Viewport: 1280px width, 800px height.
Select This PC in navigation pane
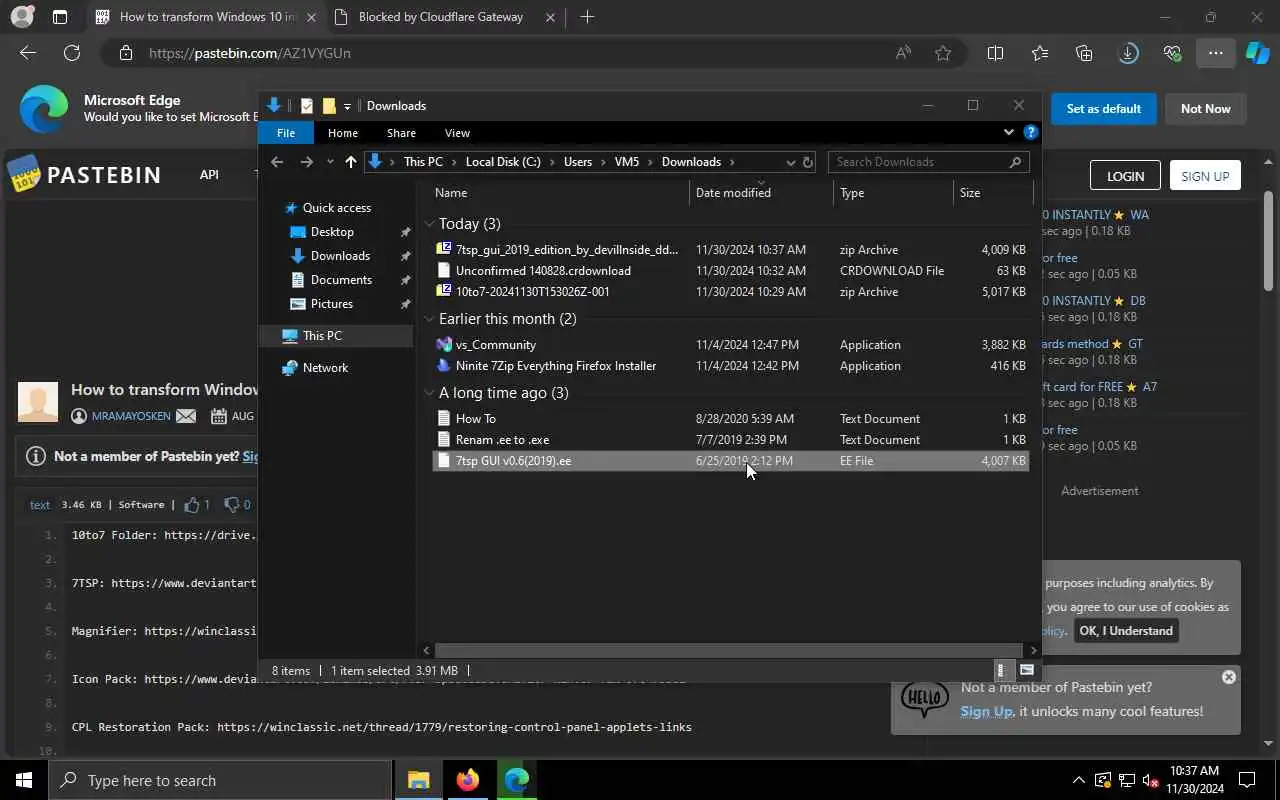pyautogui.click(x=322, y=336)
